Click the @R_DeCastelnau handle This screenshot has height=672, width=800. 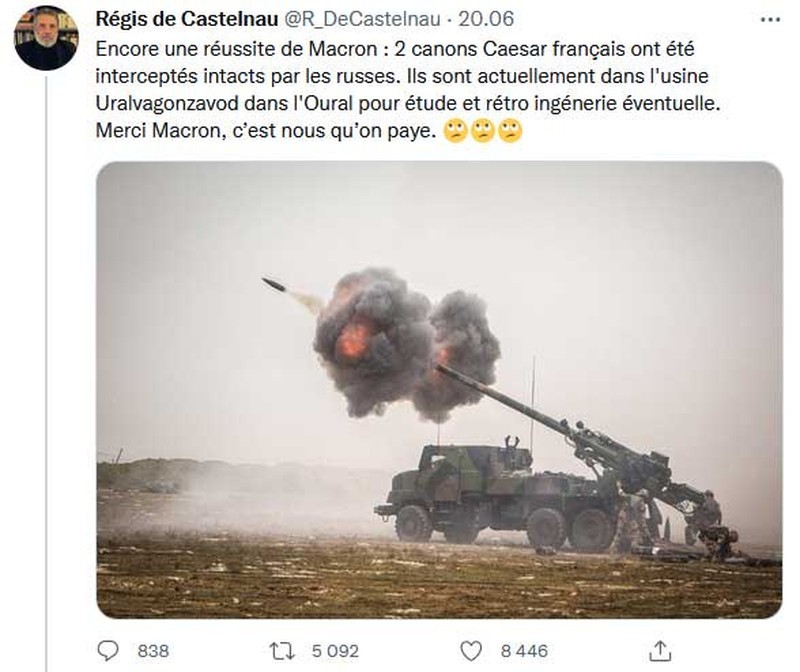coord(350,19)
